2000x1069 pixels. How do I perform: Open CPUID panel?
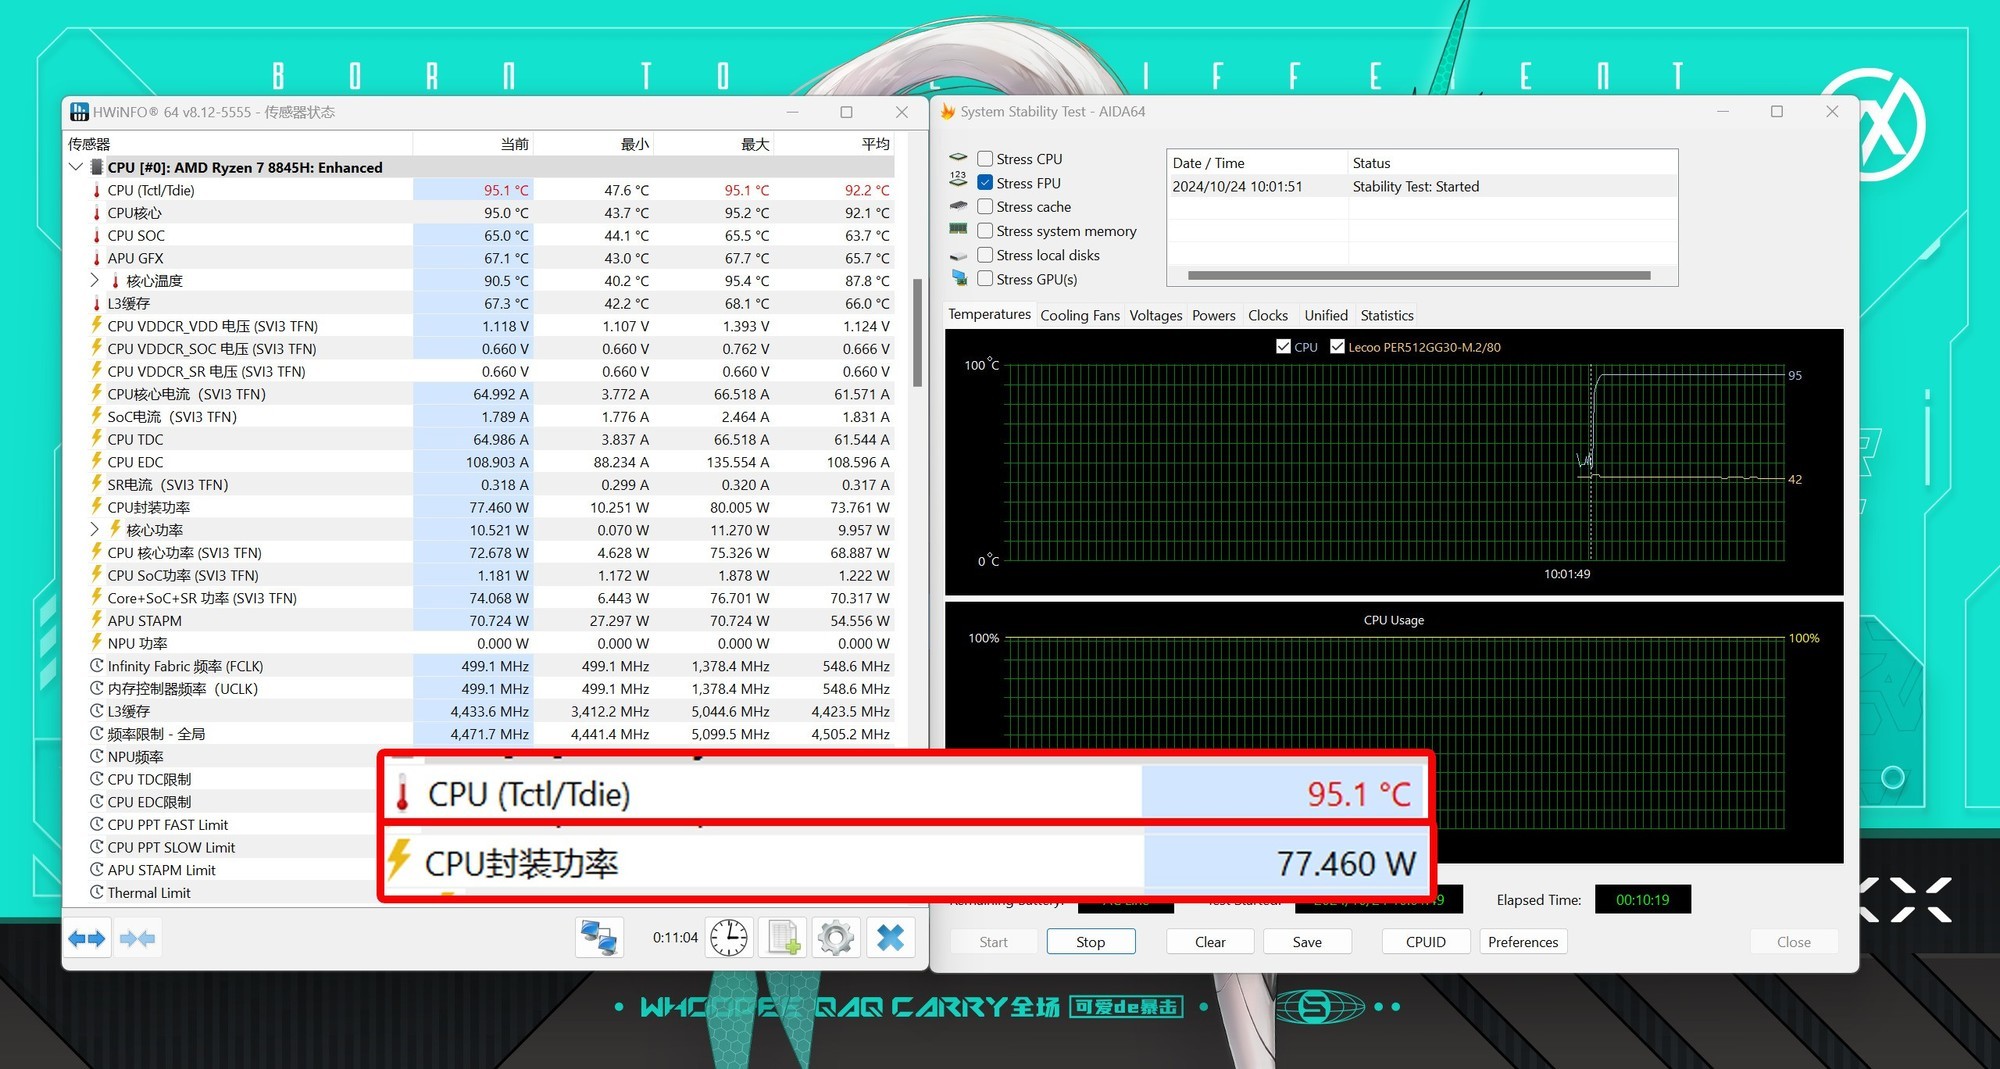(1425, 942)
